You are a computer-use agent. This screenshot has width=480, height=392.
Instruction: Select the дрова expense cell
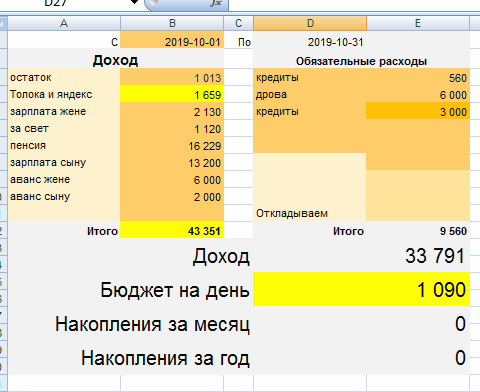tap(310, 94)
